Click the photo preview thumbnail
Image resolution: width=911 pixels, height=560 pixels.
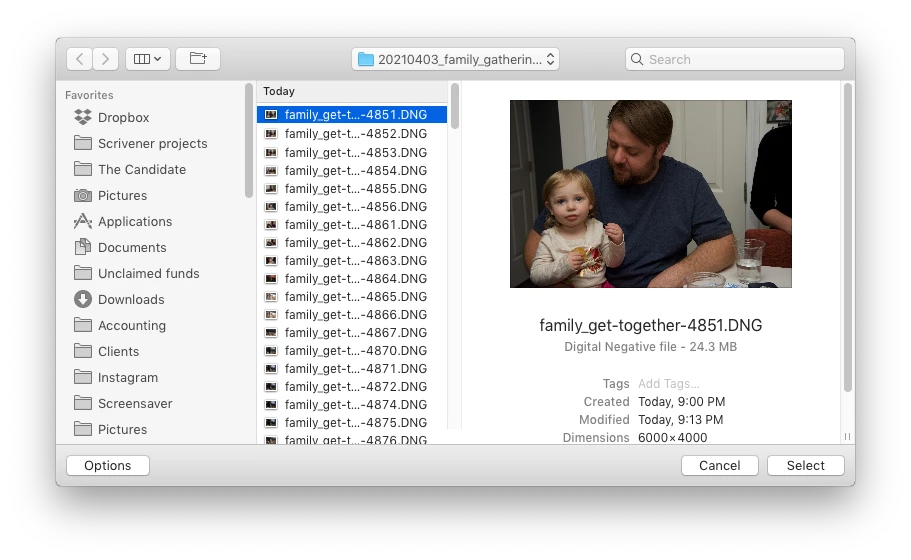coord(651,194)
